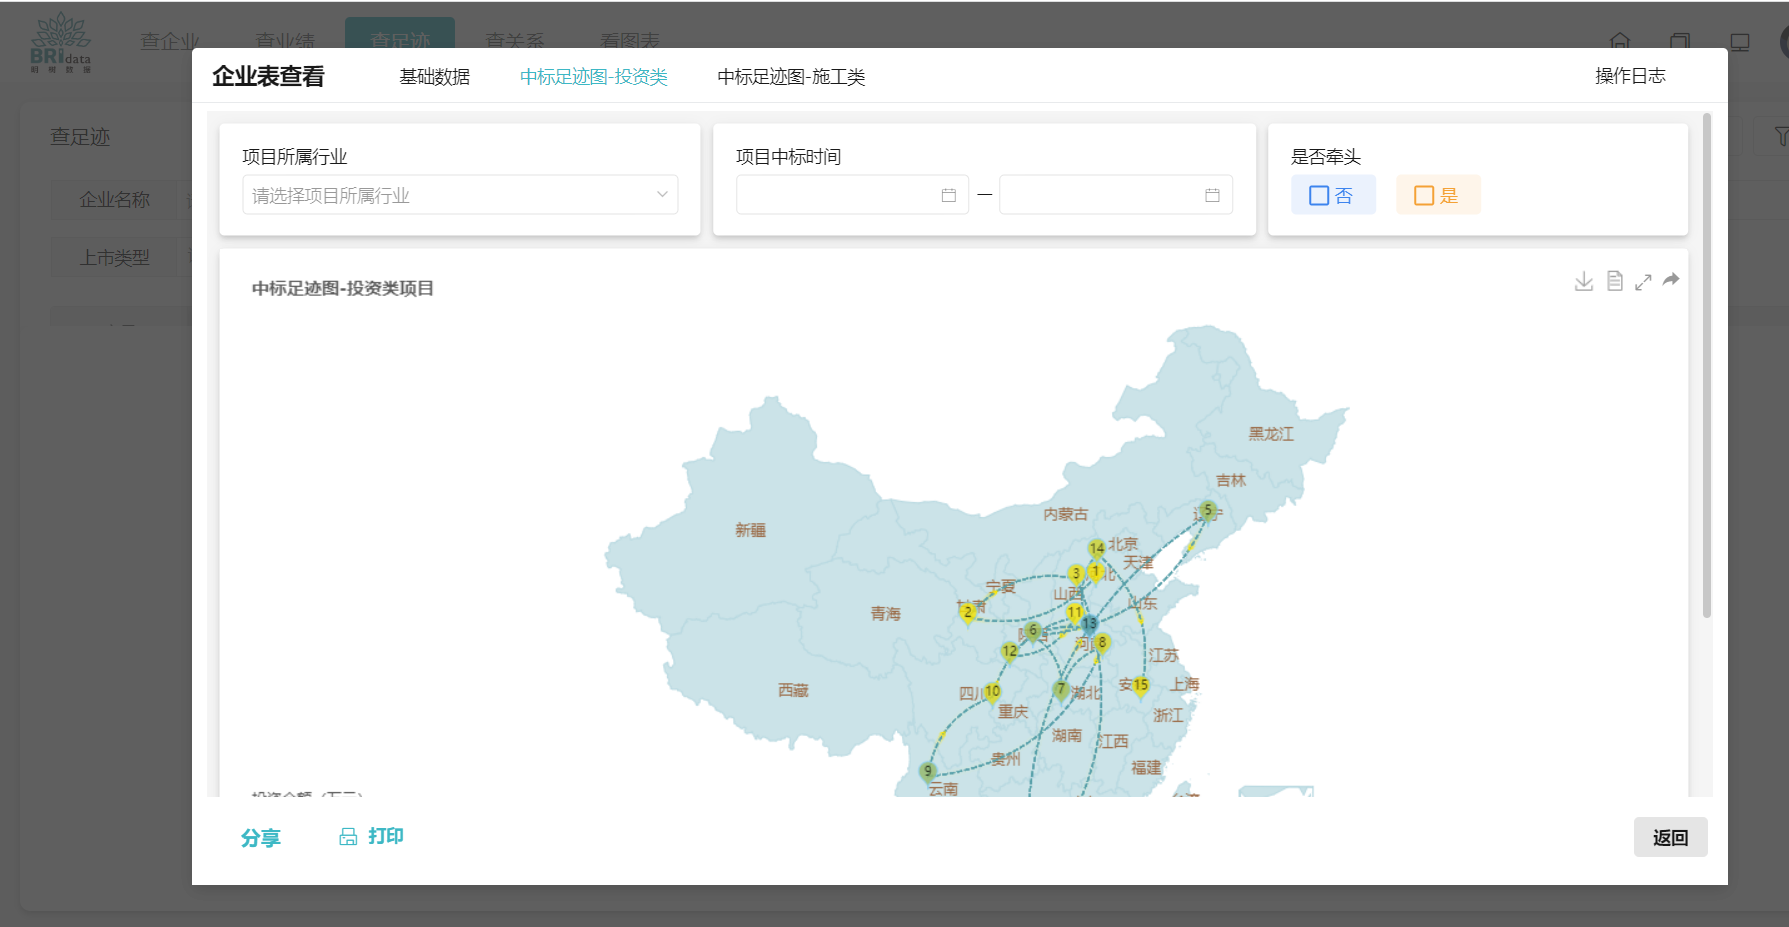The width and height of the screenshot is (1789, 927).
Task: Click map marker number 11 on map
Action: tap(1075, 613)
